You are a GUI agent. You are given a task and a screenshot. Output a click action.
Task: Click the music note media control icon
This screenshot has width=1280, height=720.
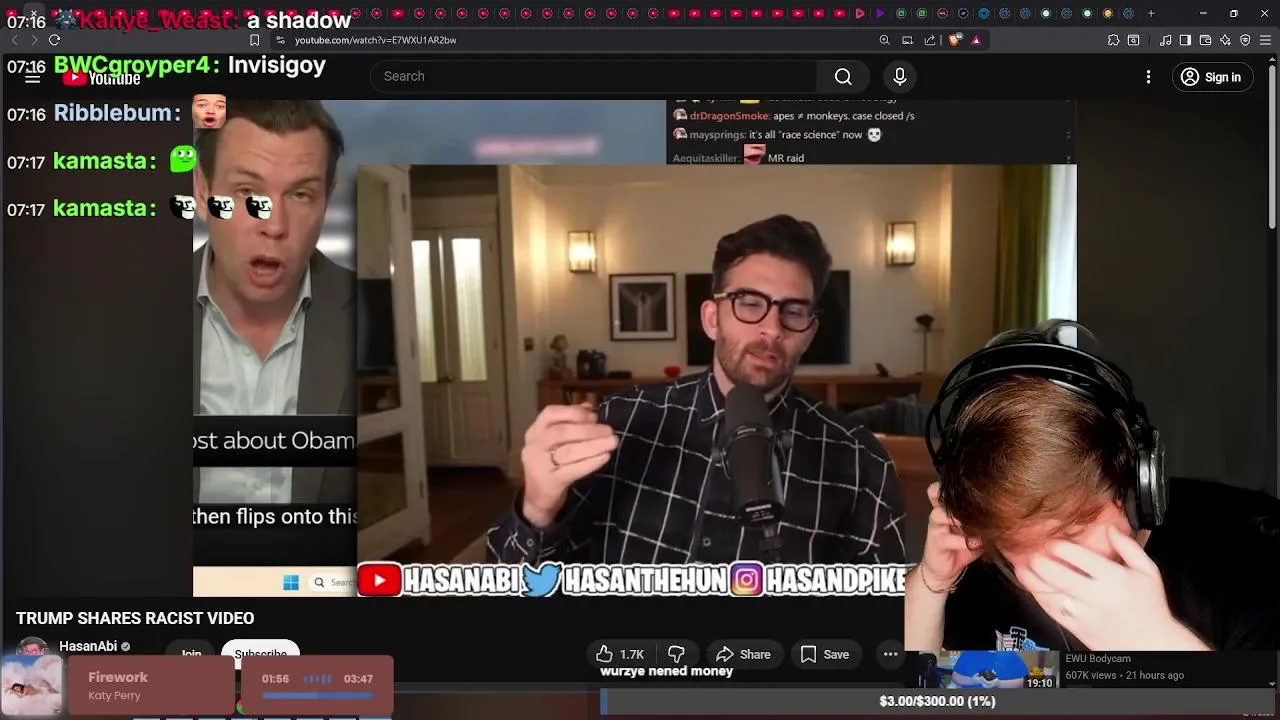pos(1165,40)
